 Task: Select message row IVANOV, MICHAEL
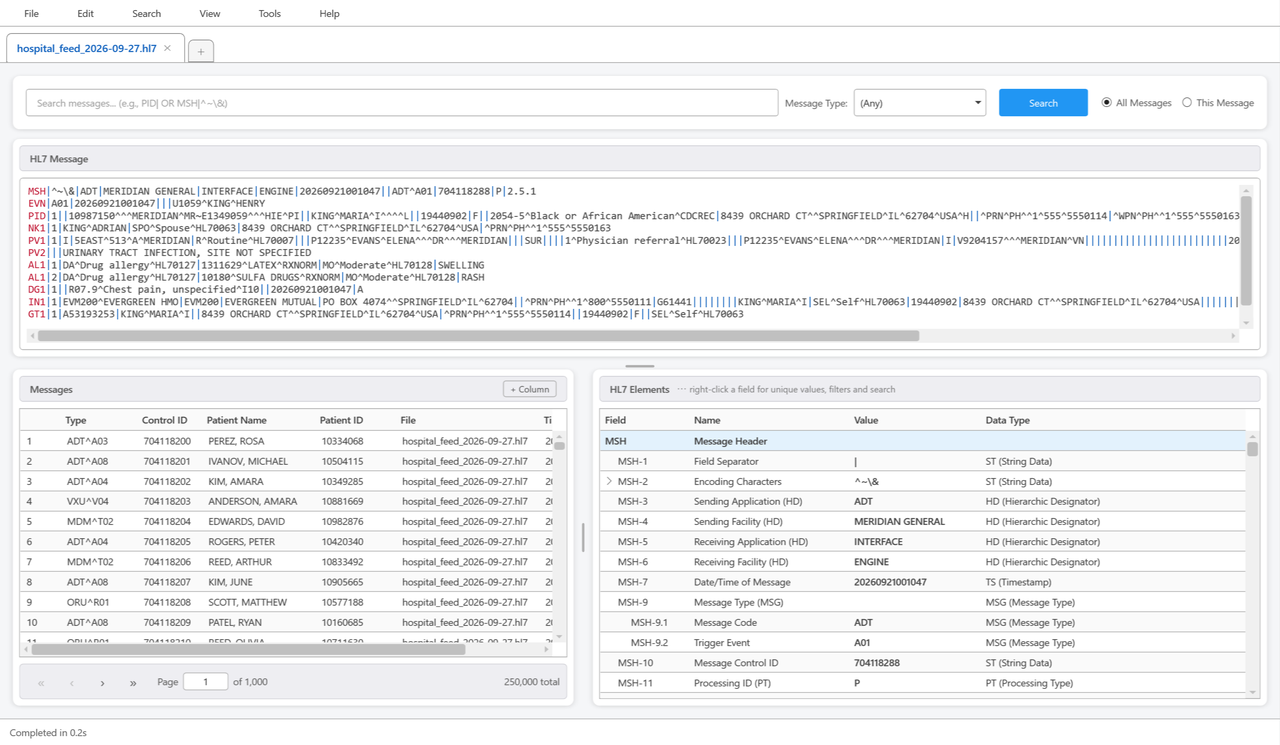click(285, 461)
